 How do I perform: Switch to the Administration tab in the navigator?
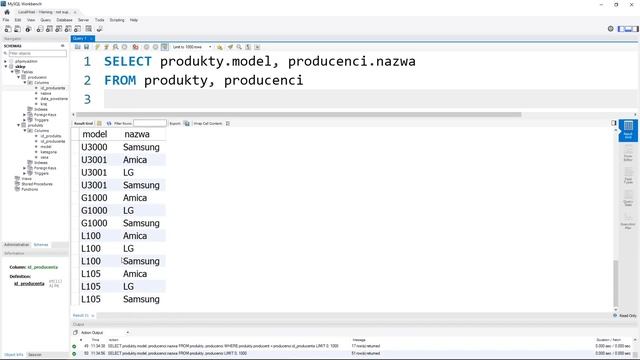tap(16, 244)
